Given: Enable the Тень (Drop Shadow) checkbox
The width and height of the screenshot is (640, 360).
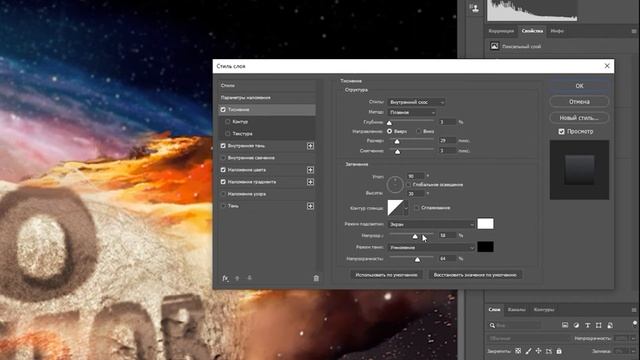Looking at the screenshot, I should click(x=223, y=206).
